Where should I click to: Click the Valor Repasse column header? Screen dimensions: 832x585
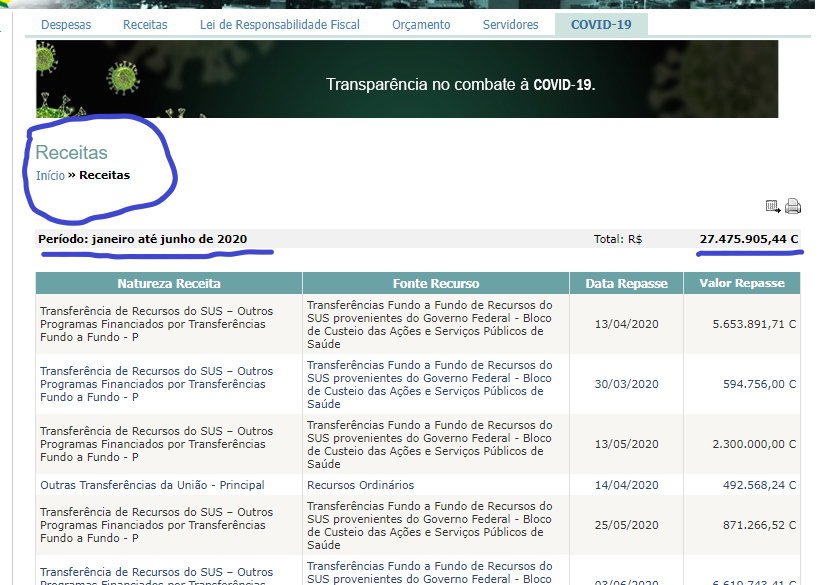coord(742,284)
